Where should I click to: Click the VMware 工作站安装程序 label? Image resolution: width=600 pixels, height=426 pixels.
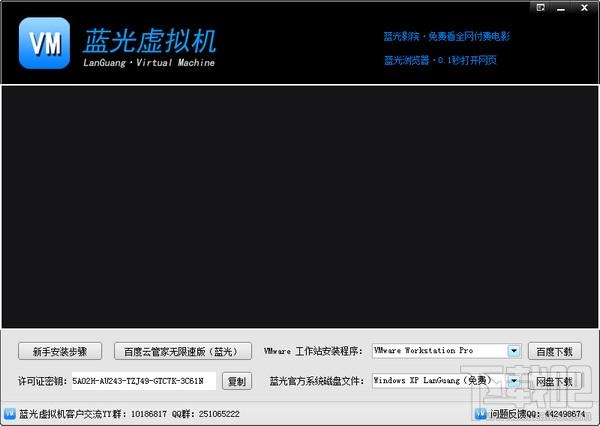[313, 351]
